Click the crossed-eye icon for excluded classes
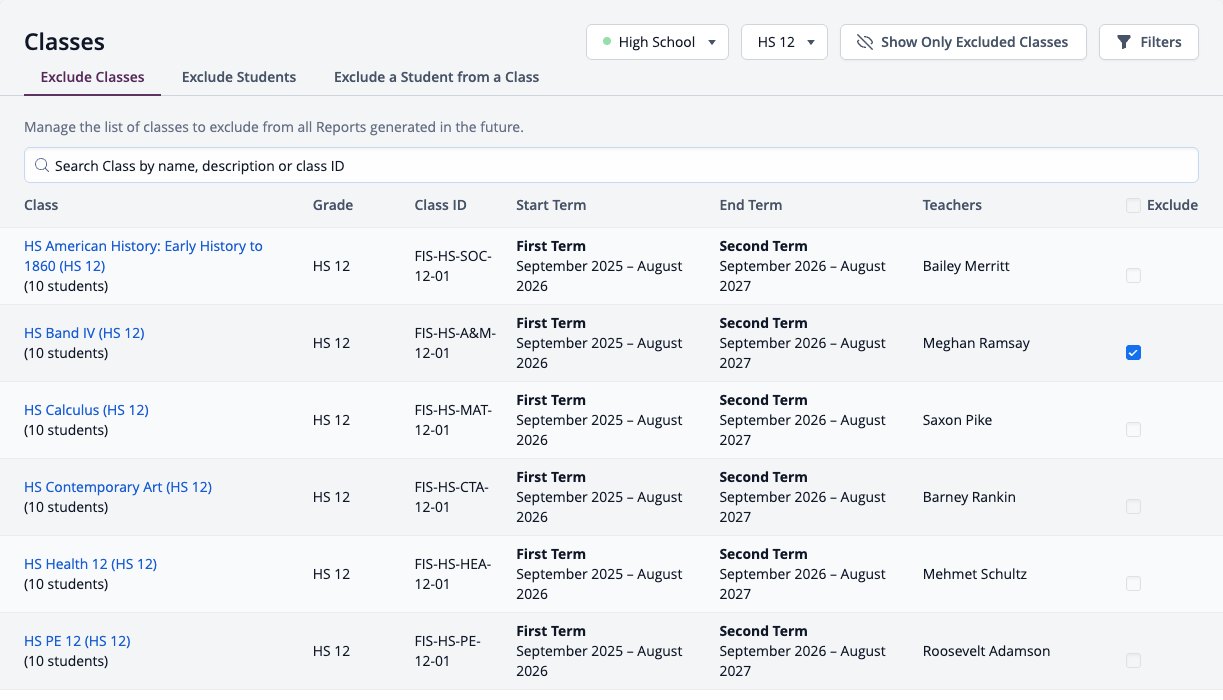Viewport: 1223px width, 700px height. coord(865,42)
